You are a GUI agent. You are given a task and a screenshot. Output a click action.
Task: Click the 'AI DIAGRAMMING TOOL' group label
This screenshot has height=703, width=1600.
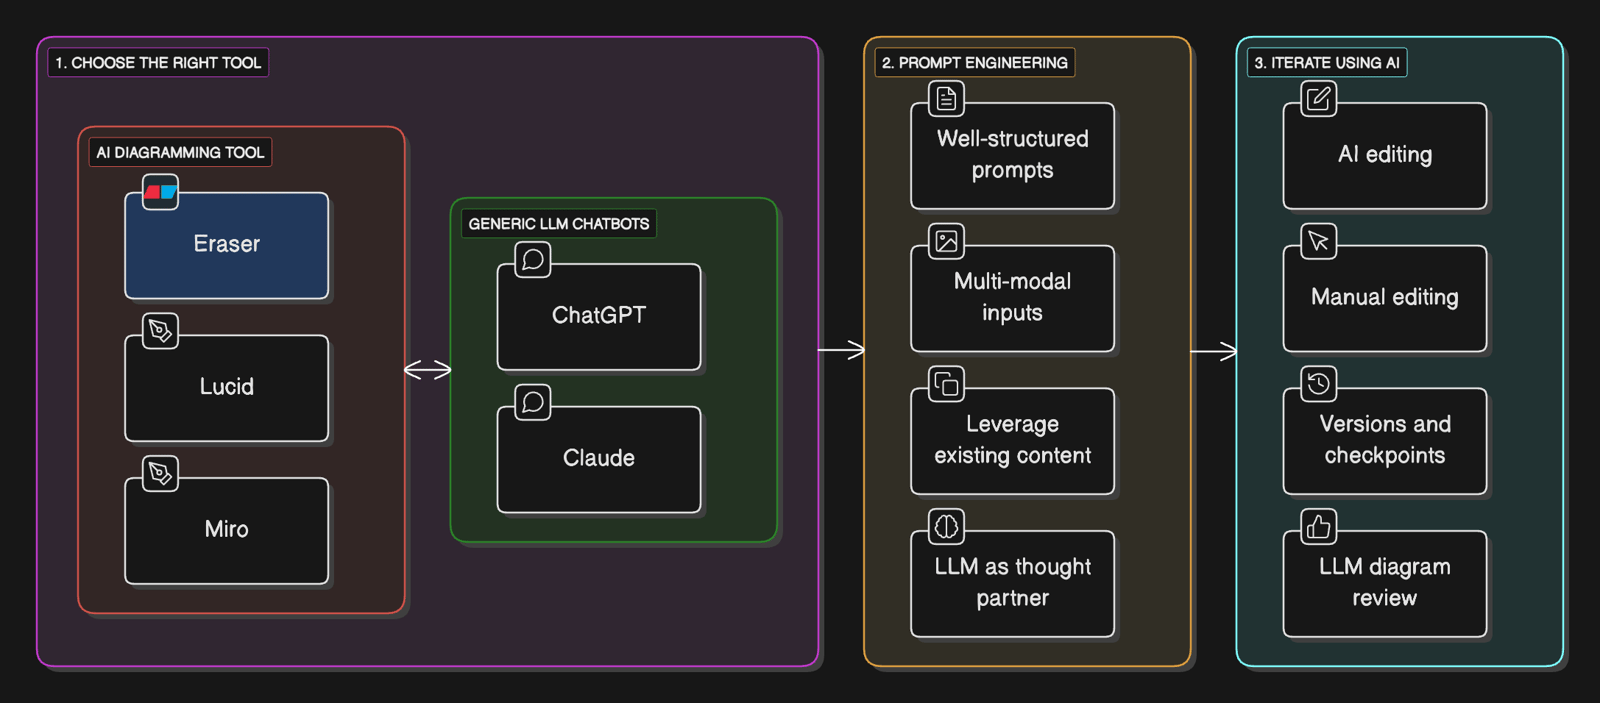click(x=180, y=152)
